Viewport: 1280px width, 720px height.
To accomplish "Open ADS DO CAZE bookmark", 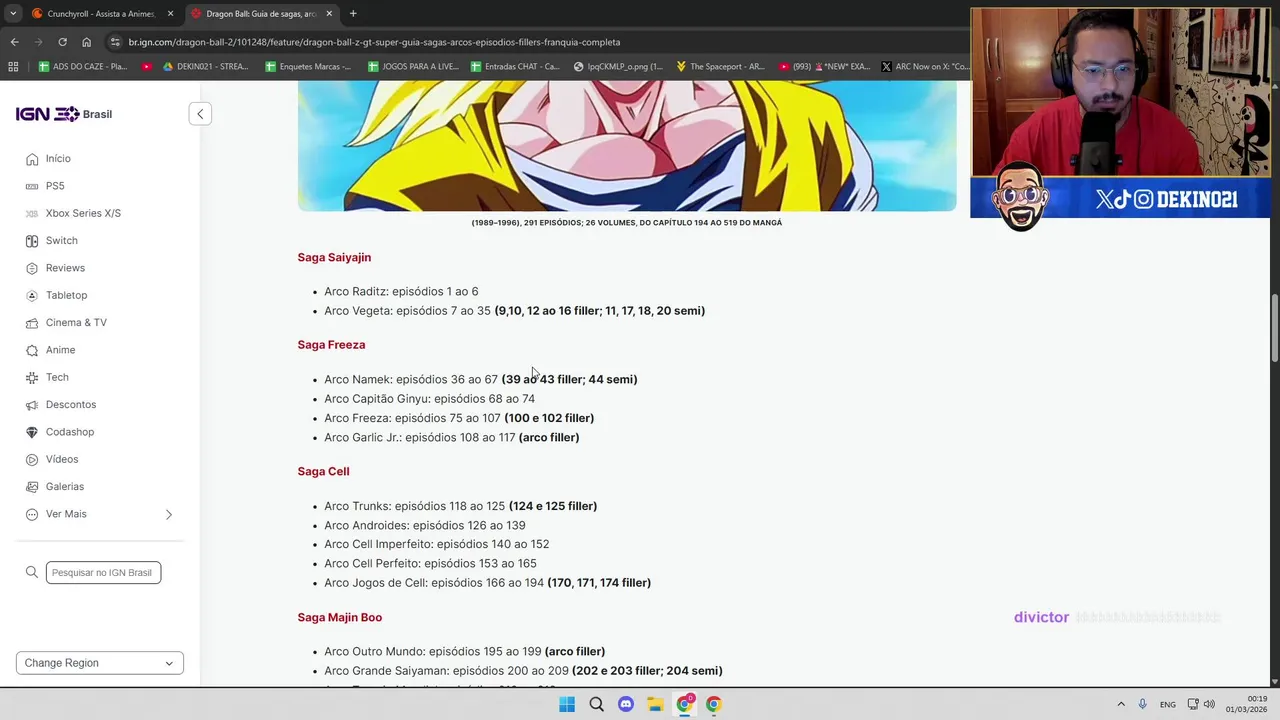I will click(82, 67).
